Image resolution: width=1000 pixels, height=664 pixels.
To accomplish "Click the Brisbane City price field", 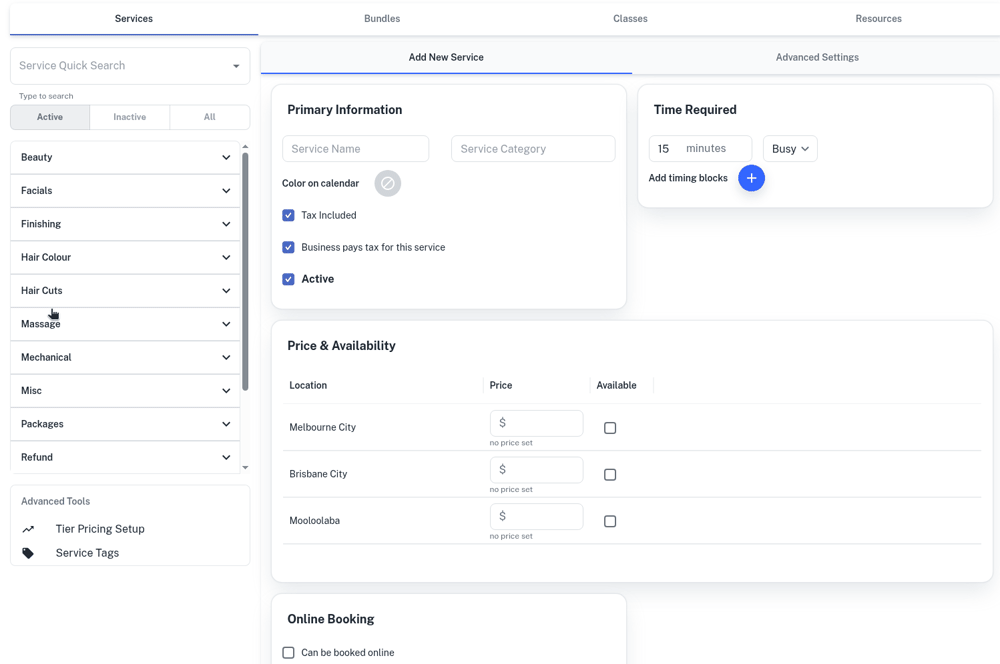I will click(536, 470).
